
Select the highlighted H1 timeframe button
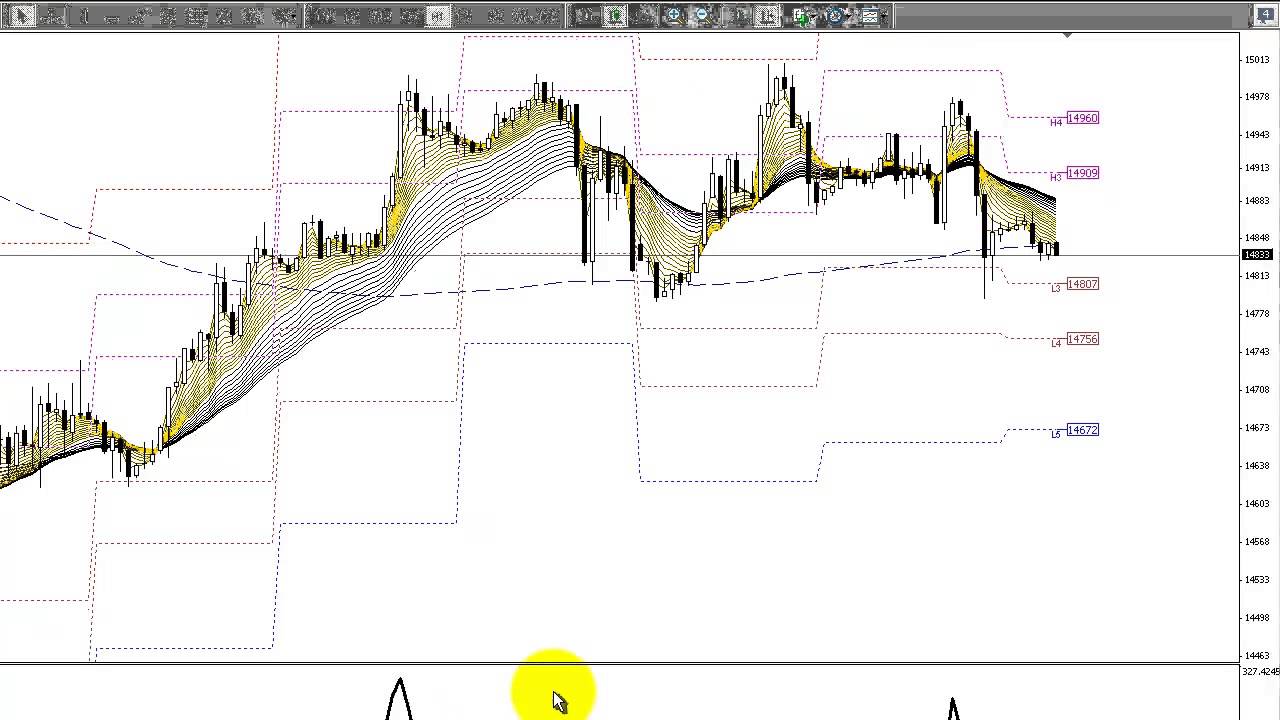[437, 16]
